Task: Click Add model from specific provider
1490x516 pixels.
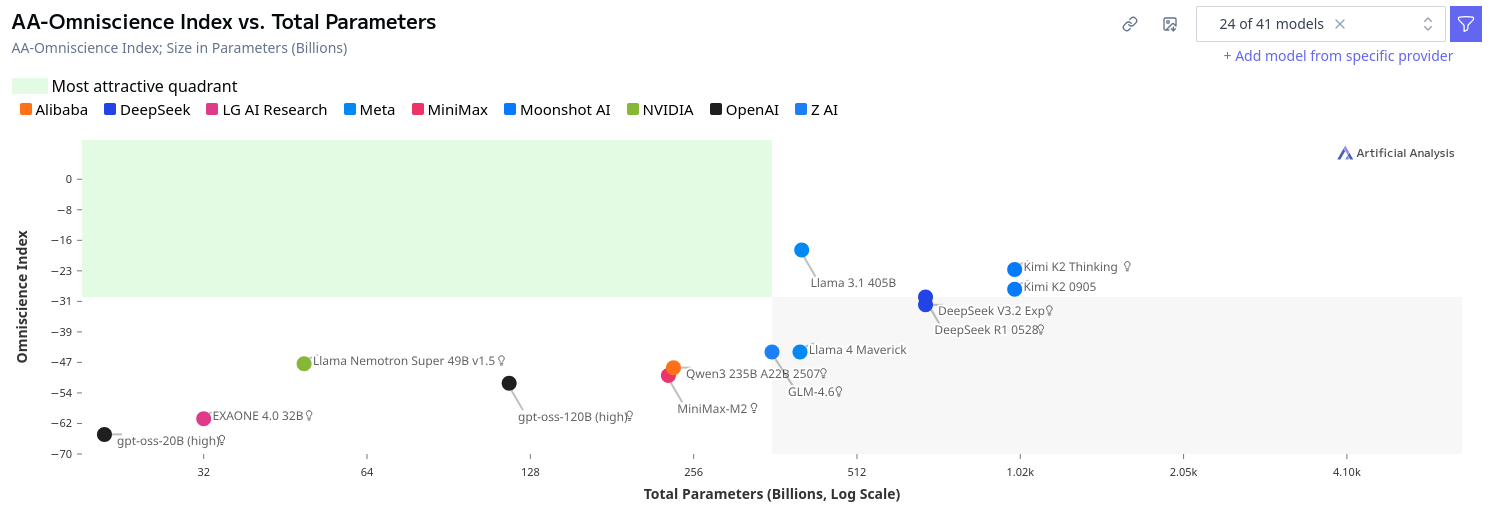Action: click(1338, 56)
